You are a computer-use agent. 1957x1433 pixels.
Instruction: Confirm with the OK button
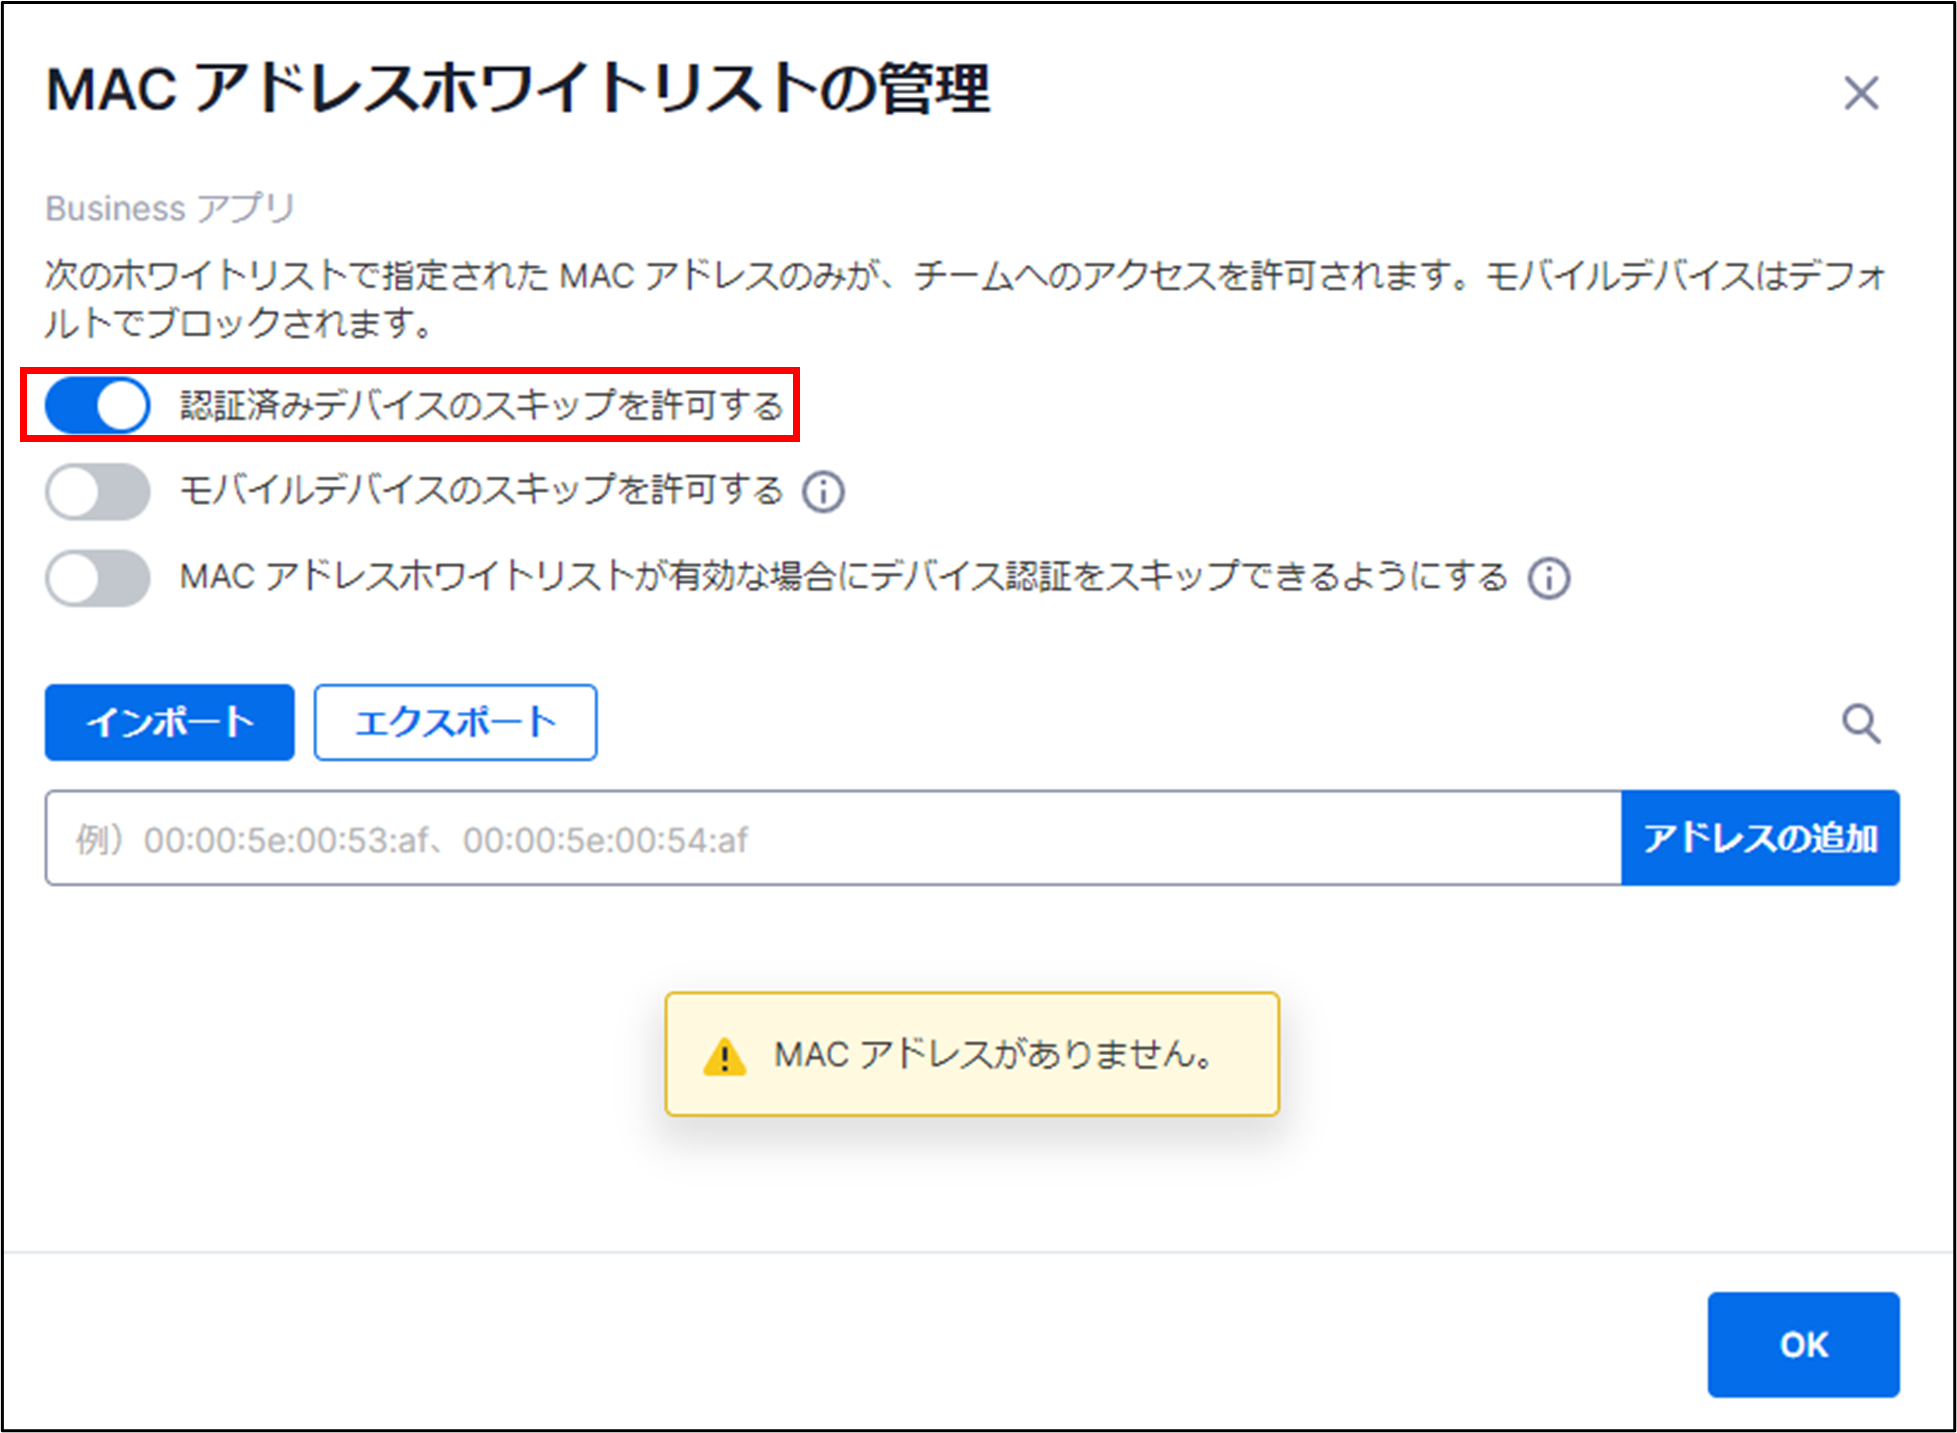pyautogui.click(x=1803, y=1344)
